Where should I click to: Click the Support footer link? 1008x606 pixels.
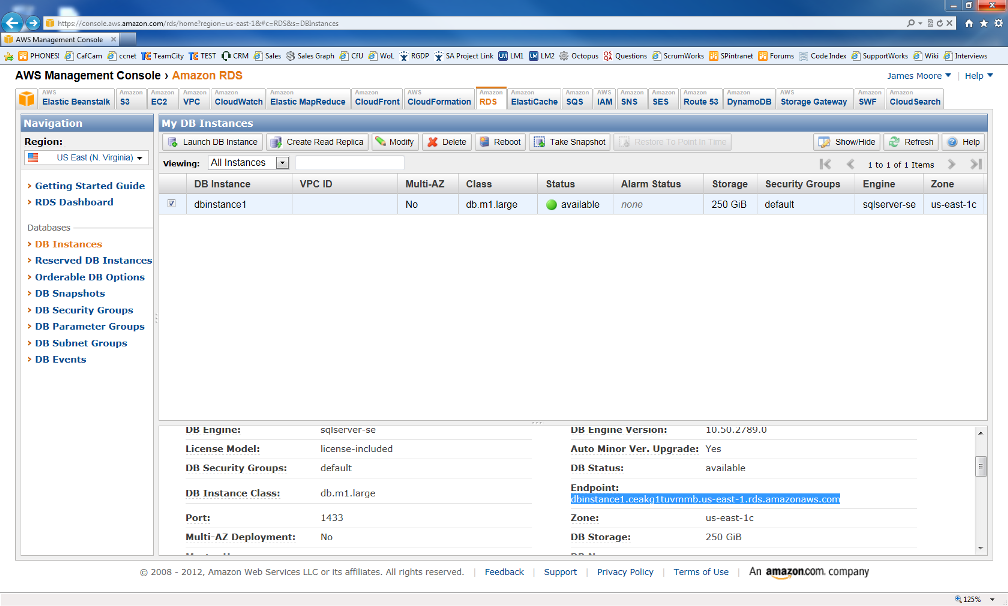(560, 572)
